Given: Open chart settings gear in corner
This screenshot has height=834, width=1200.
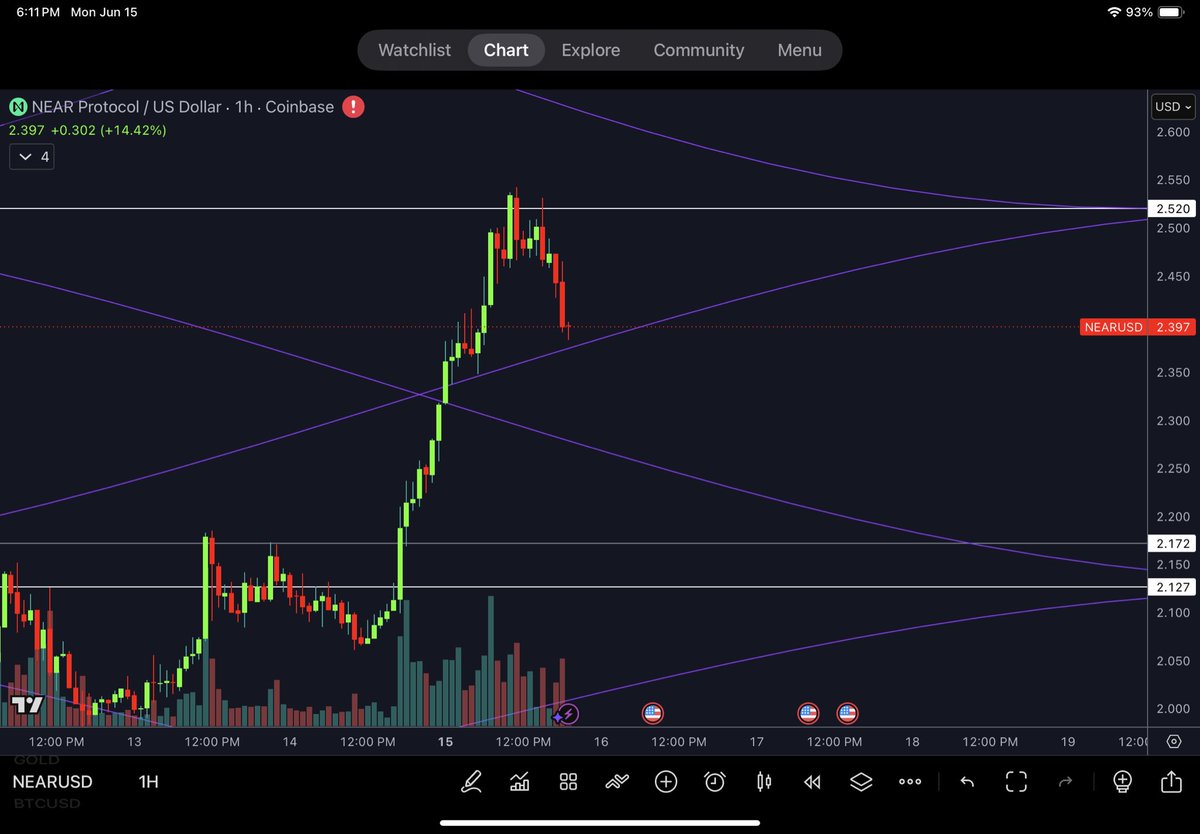Looking at the screenshot, I should click(x=1174, y=742).
